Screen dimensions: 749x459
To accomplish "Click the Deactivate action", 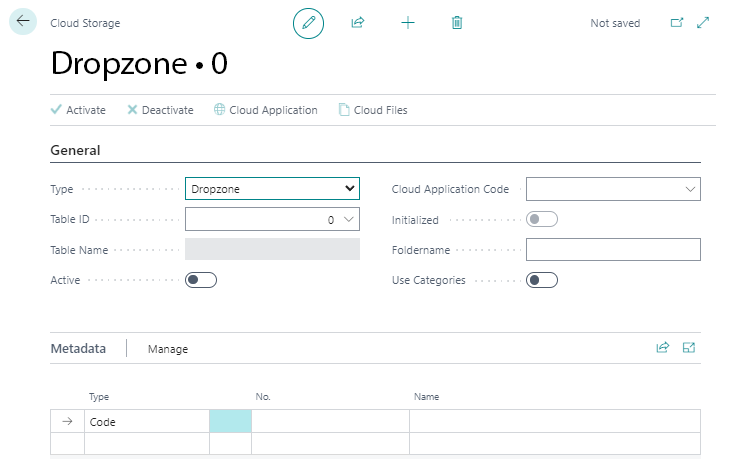I will 160,110.
